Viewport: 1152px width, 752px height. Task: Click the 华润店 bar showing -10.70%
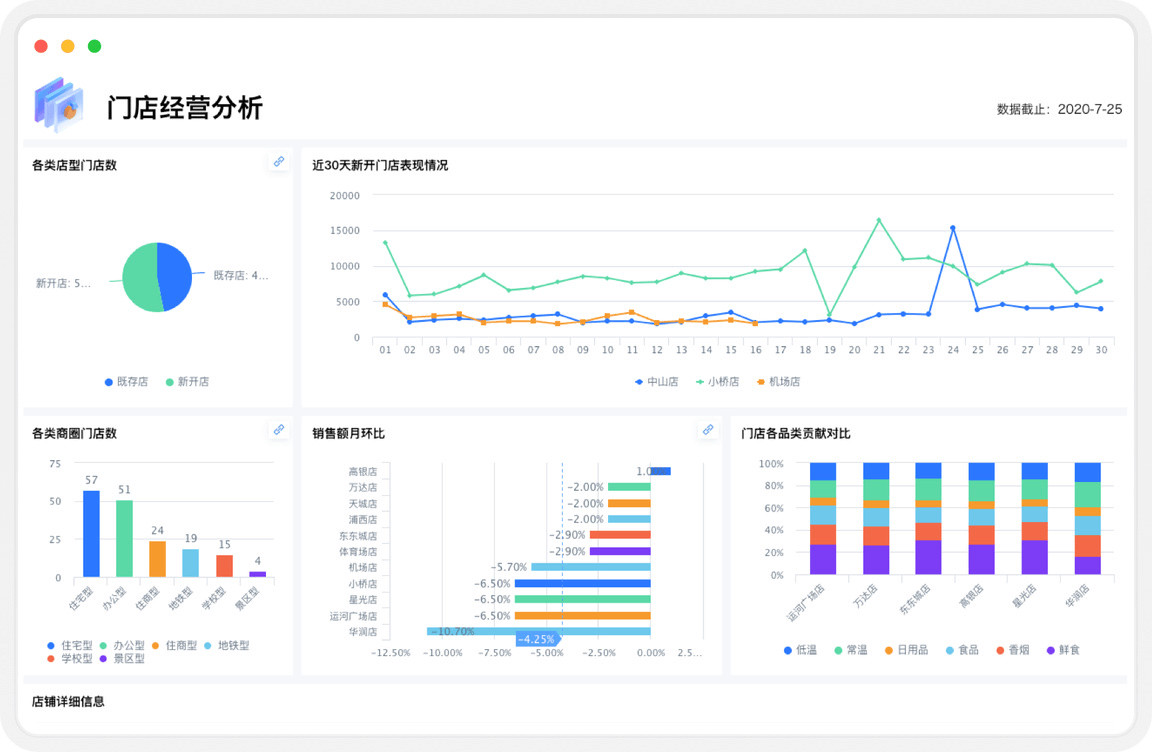(x=538, y=631)
